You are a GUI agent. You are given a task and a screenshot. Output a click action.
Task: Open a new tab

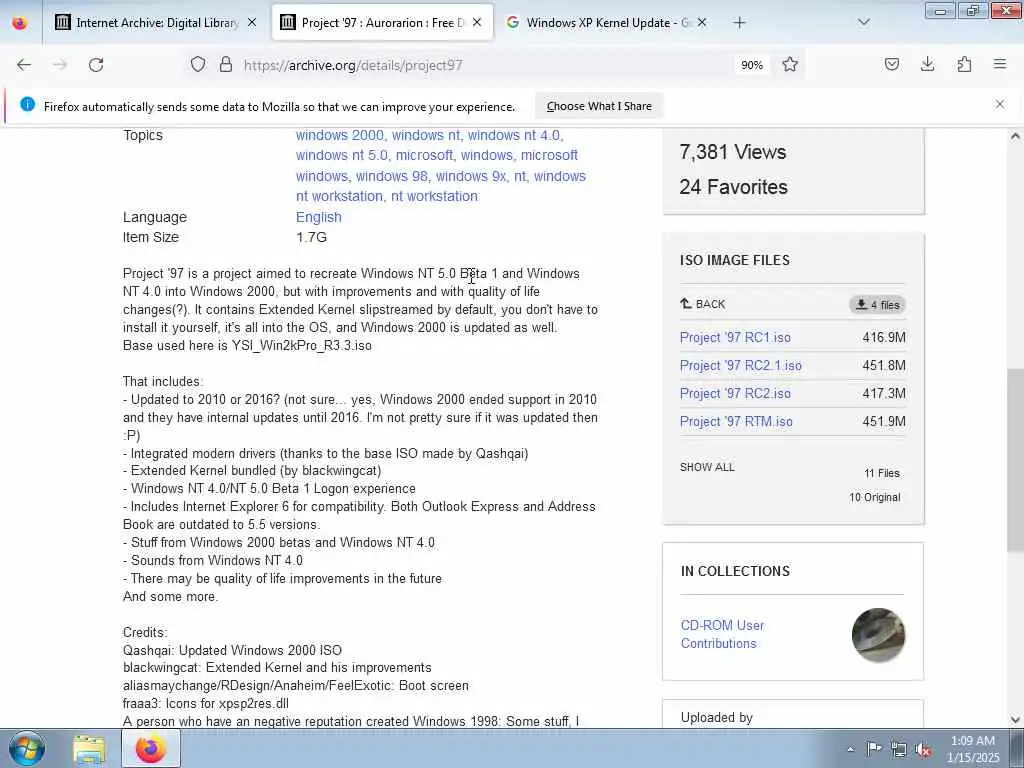point(739,23)
